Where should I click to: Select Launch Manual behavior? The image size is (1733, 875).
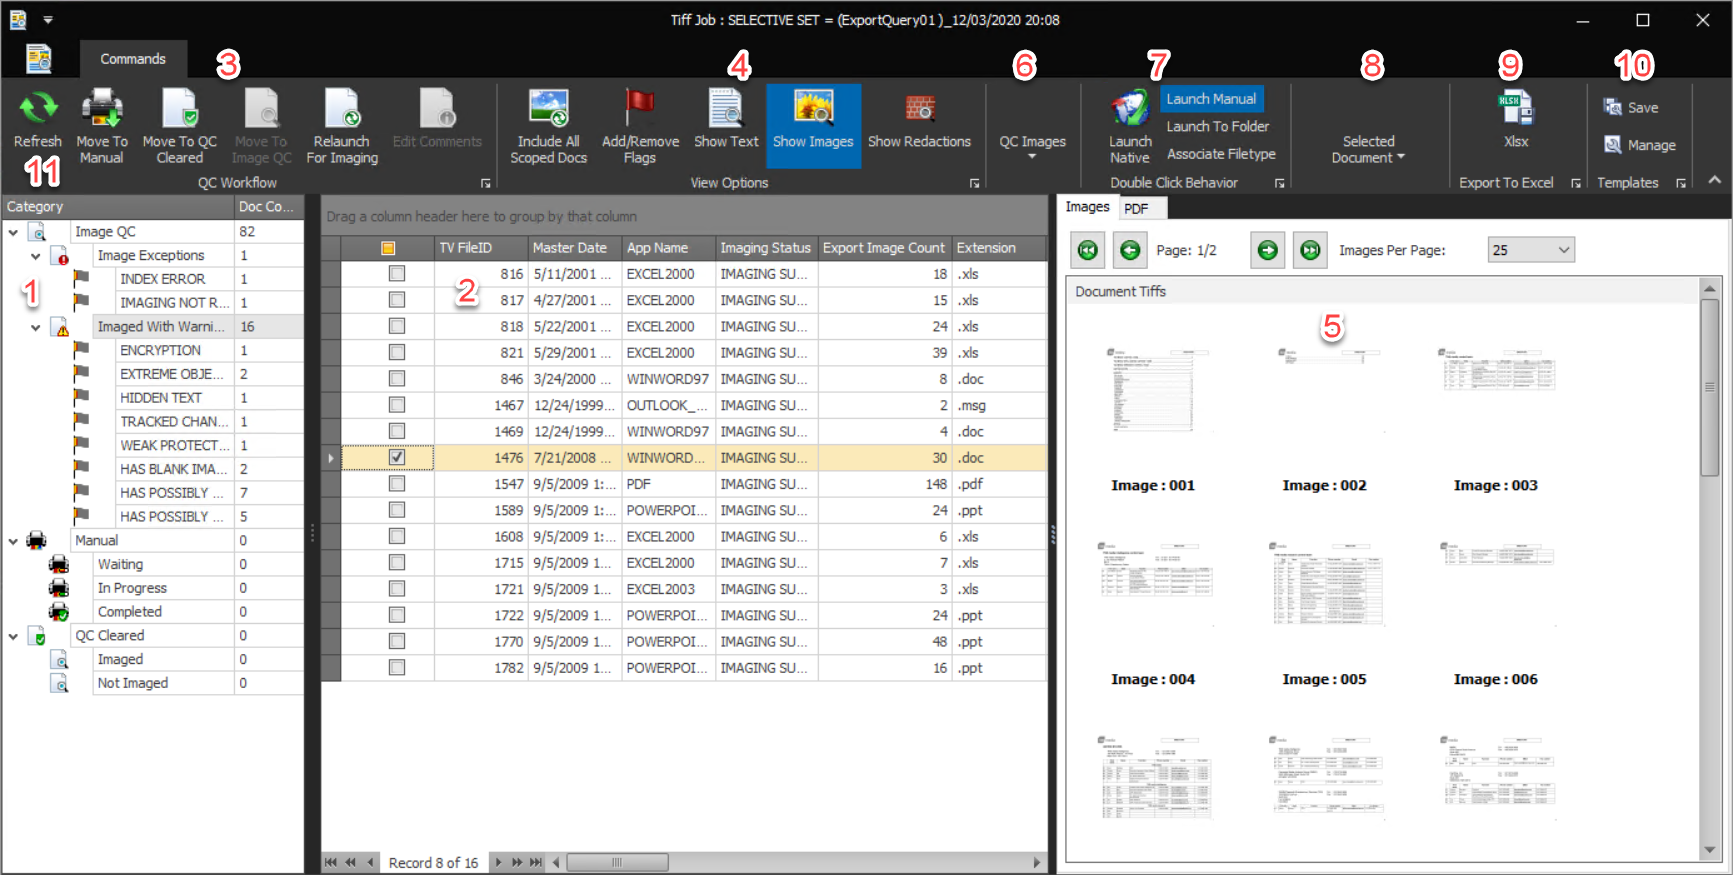click(1211, 99)
